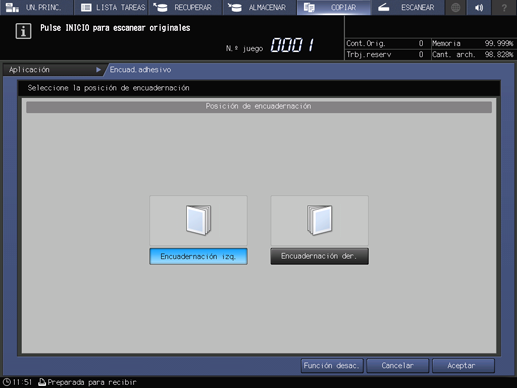Open the ALMACENAR tab
The height and width of the screenshot is (388, 517).
[x=260, y=7]
